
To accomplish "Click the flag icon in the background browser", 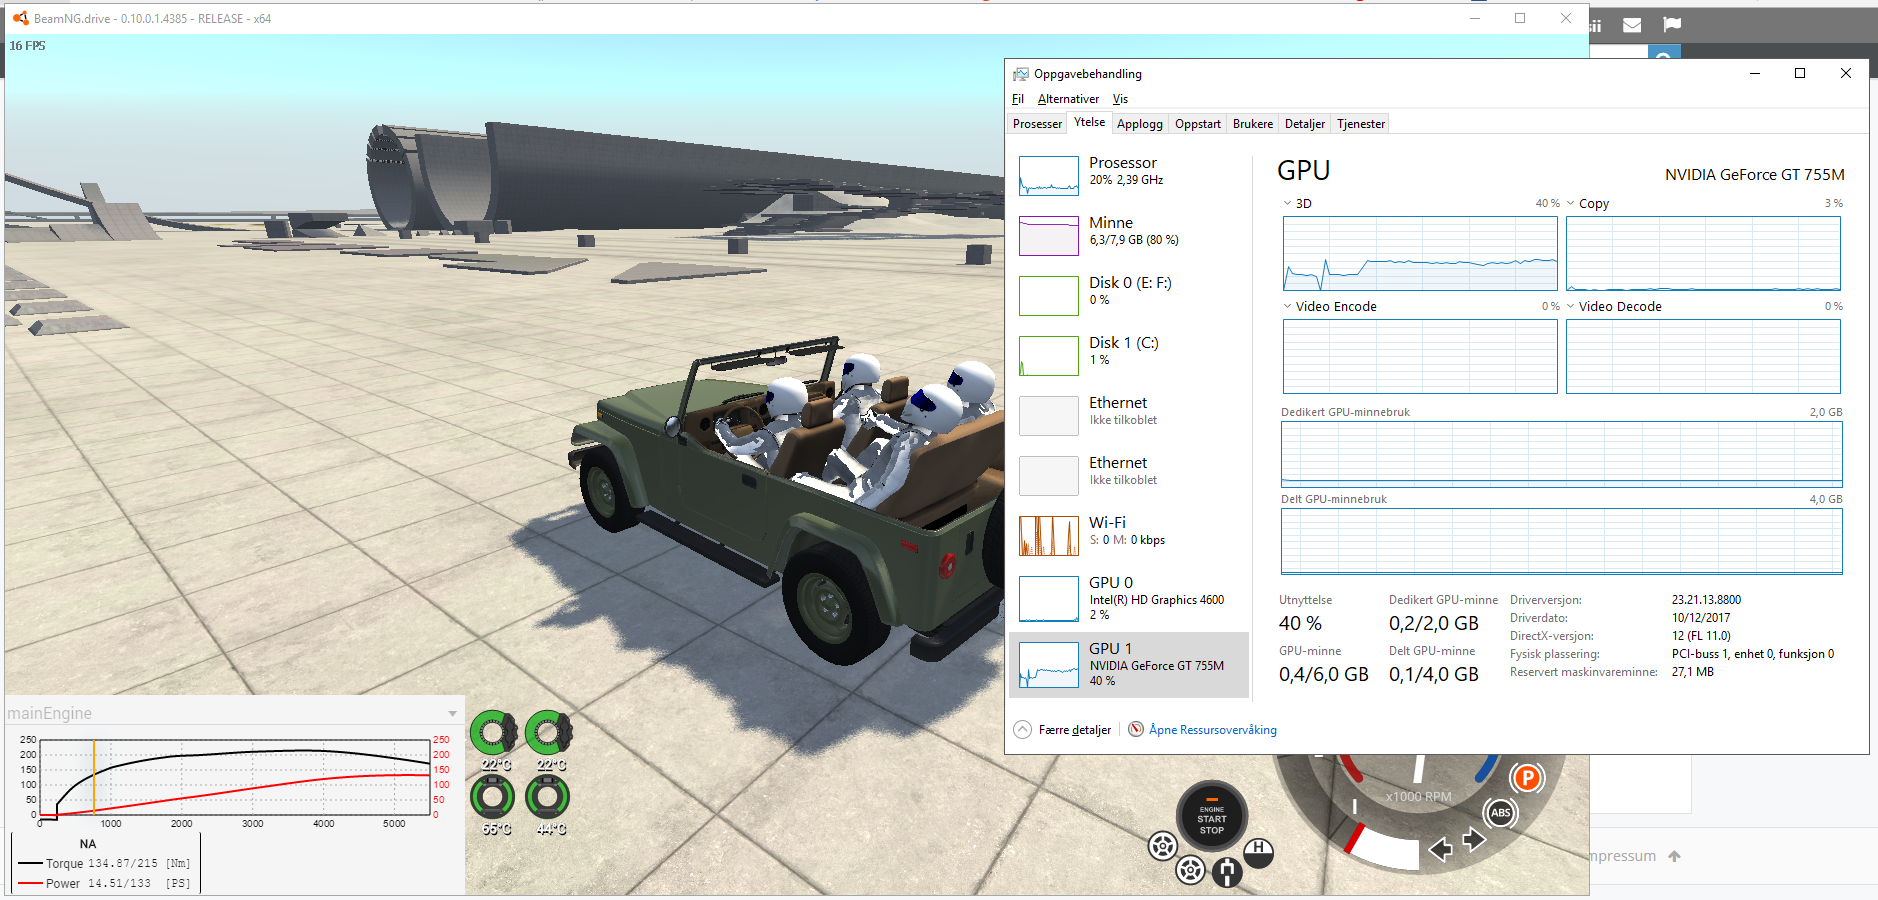I will [1672, 25].
